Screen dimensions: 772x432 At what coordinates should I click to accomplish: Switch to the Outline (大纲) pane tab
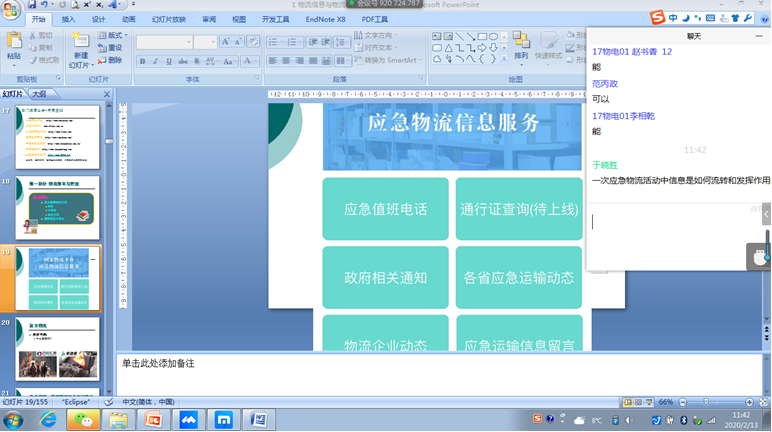click(39, 94)
